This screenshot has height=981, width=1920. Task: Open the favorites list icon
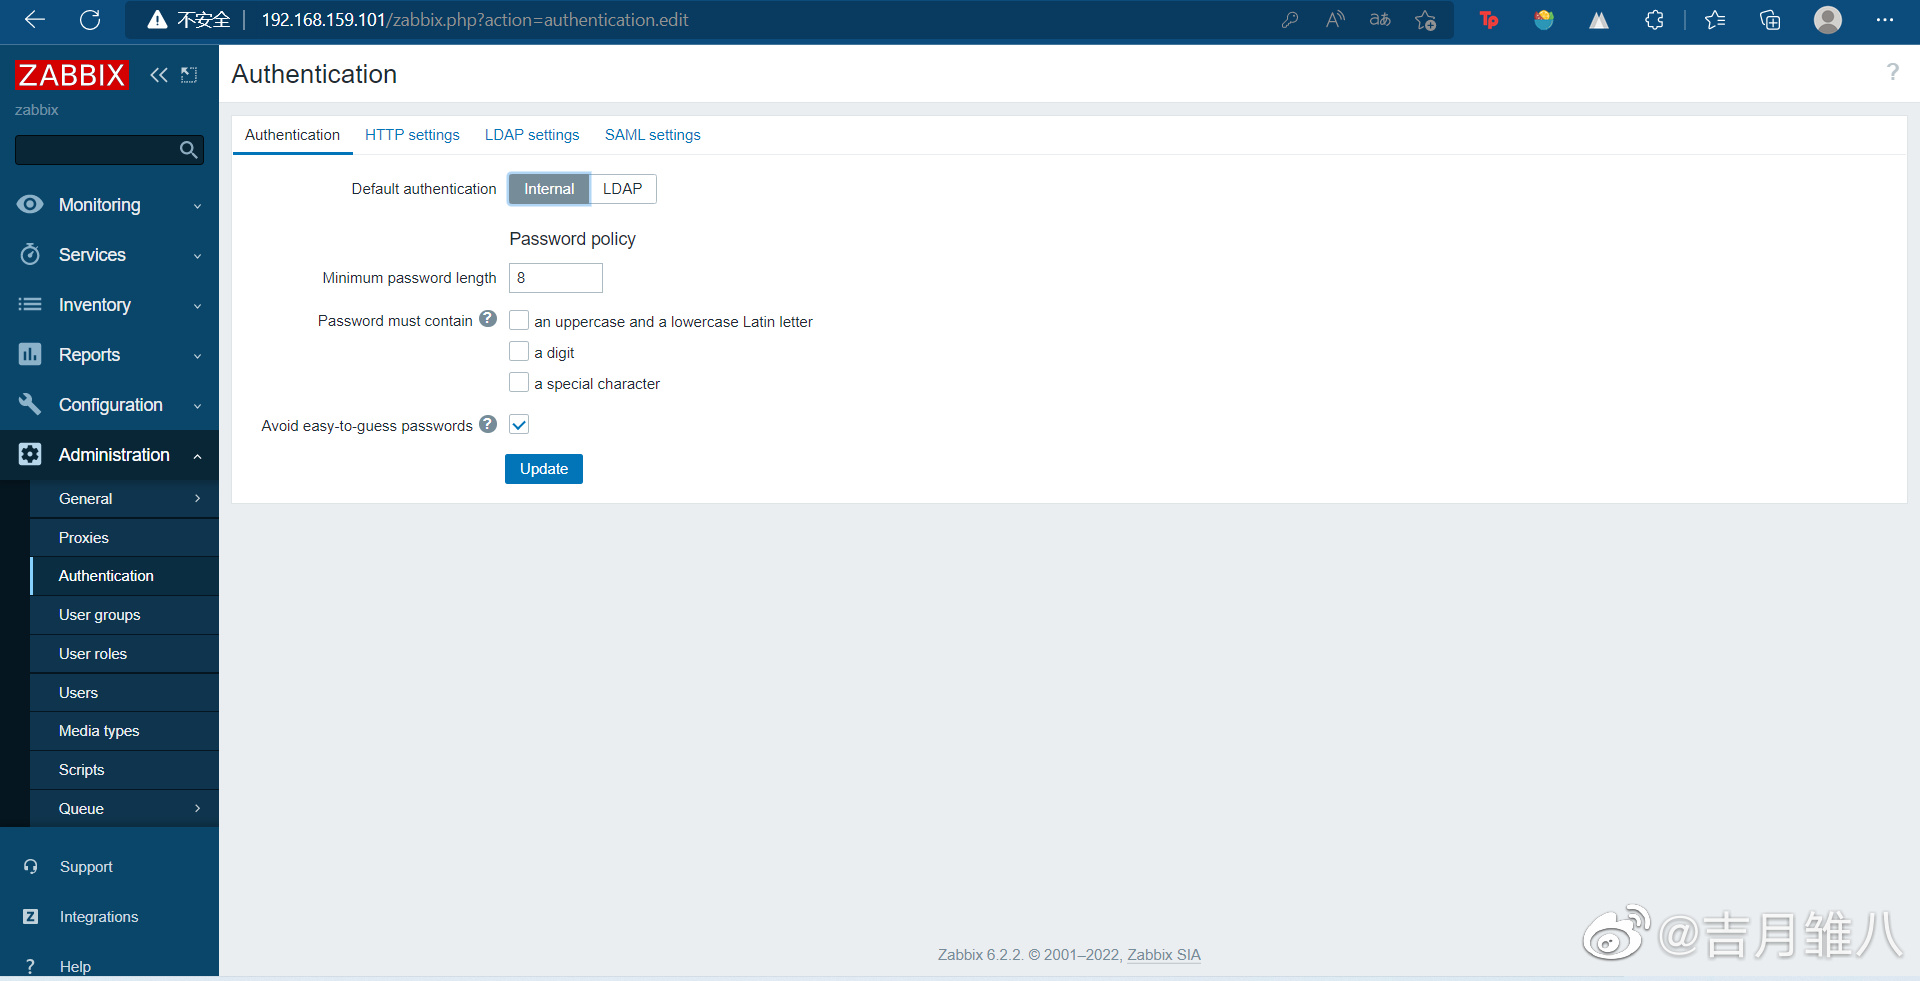[x=1715, y=20]
